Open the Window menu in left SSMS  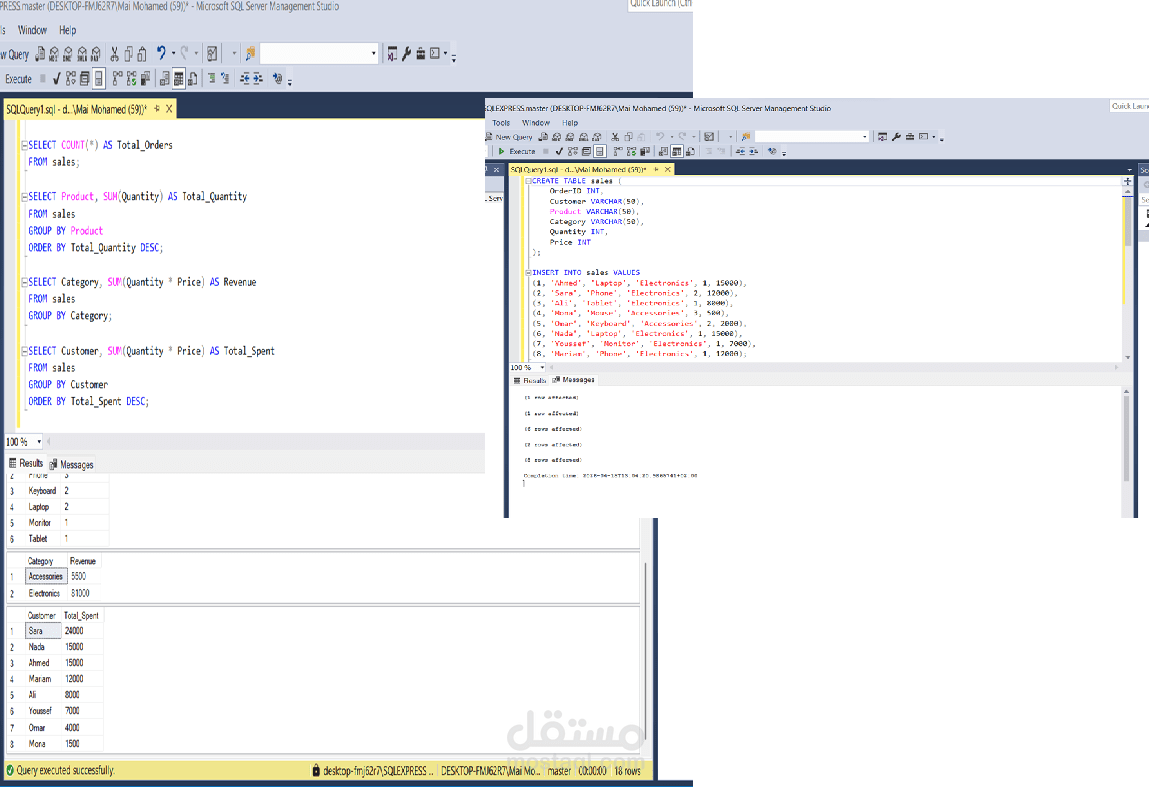(x=32, y=30)
